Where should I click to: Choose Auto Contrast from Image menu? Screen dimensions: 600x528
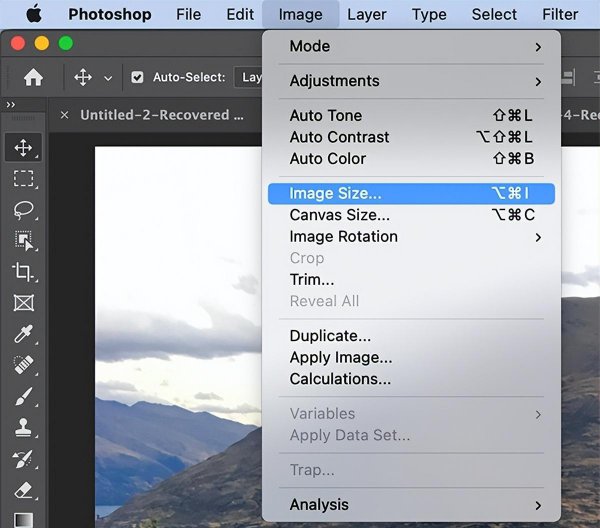click(411, 137)
